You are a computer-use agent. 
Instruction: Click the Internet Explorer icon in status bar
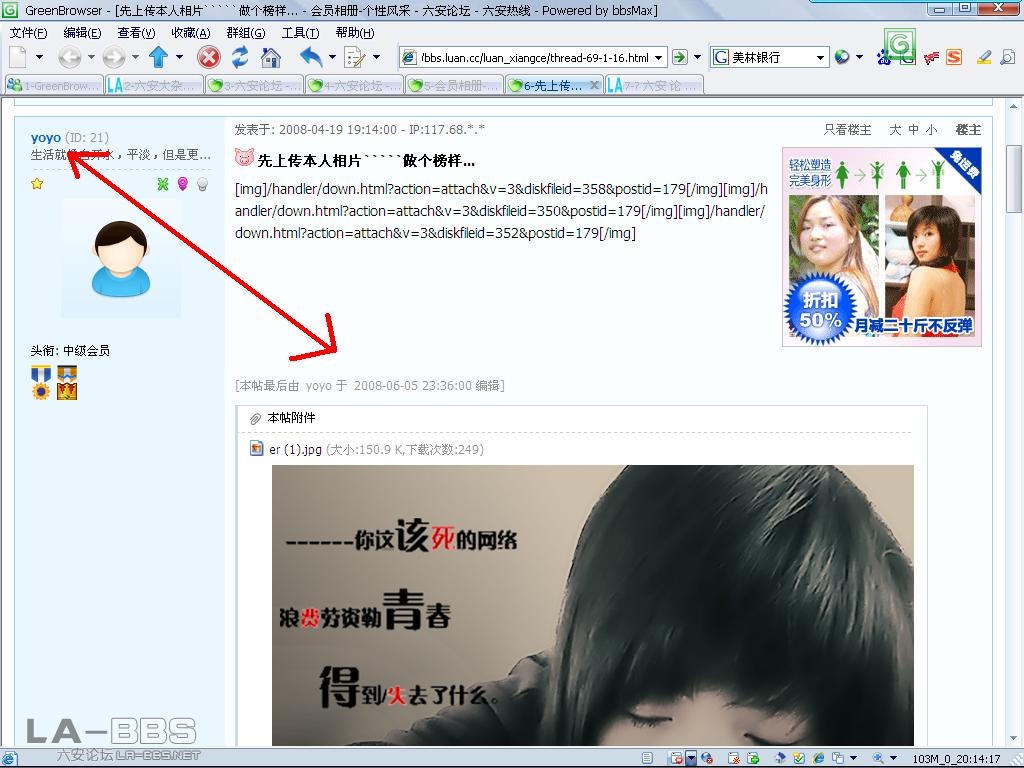point(818,758)
